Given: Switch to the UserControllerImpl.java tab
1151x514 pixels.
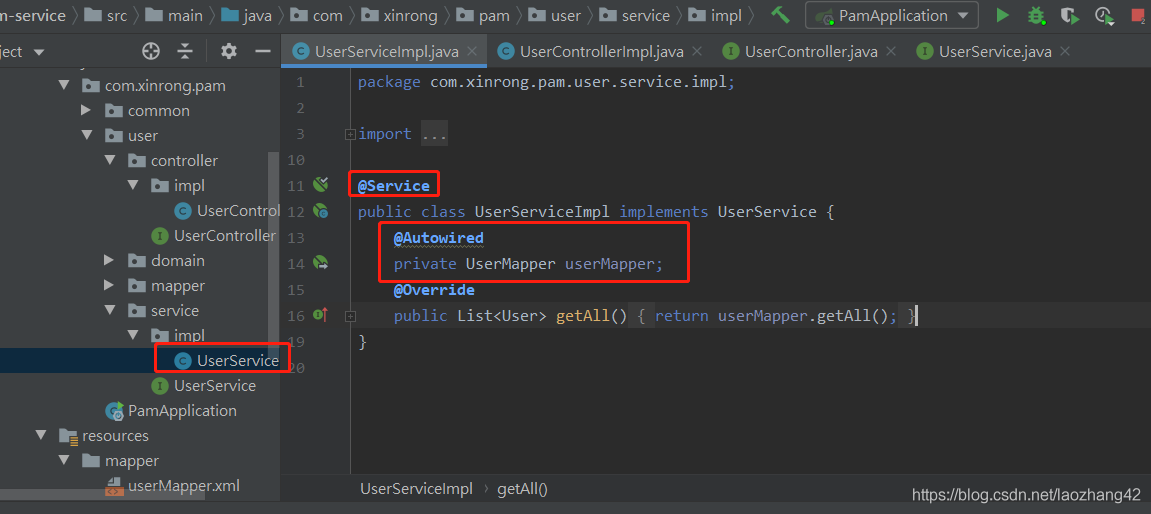Looking at the screenshot, I should pyautogui.click(x=601, y=51).
